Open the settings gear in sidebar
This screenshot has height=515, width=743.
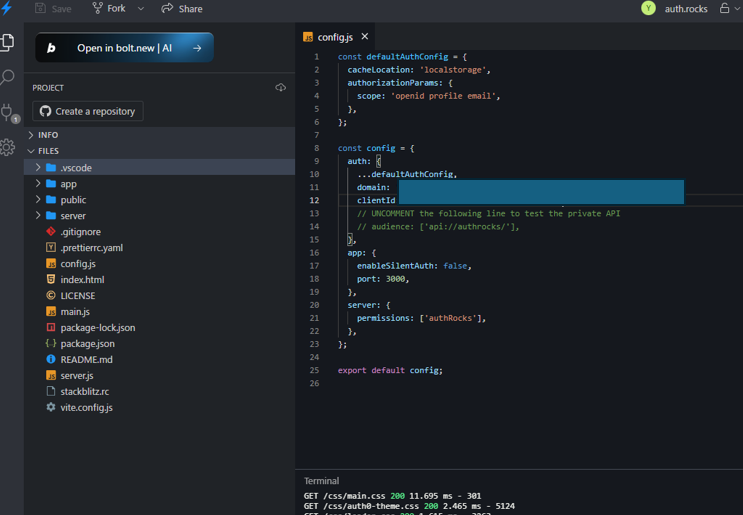[7, 147]
